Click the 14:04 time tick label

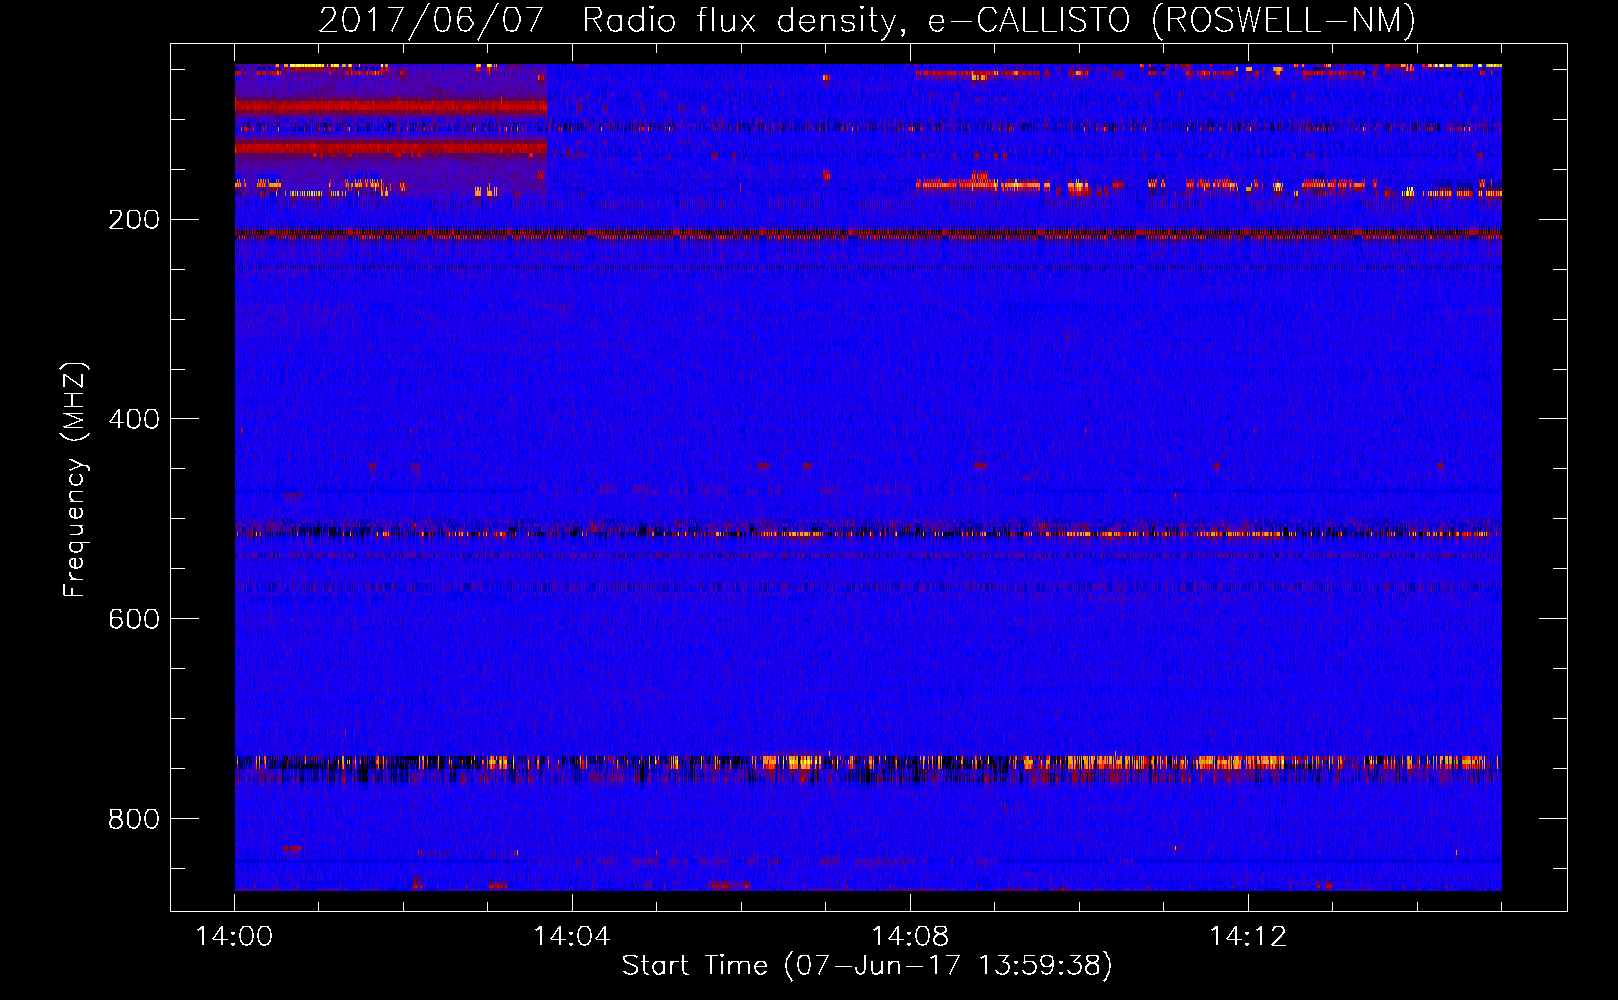572,937
